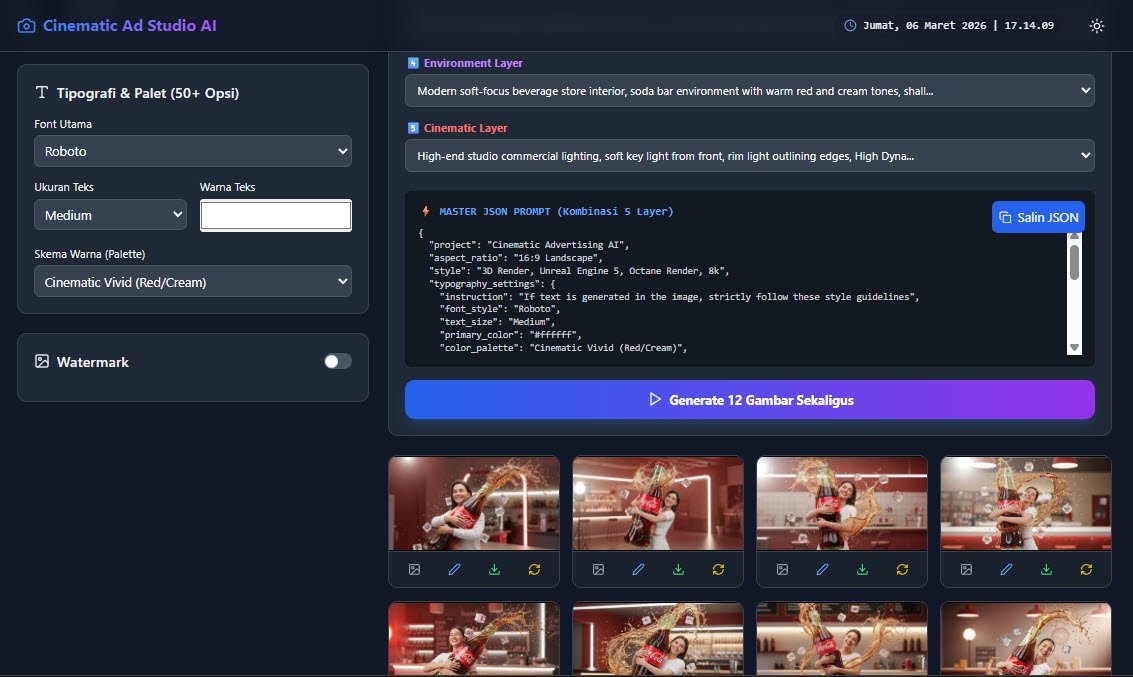Click the image icon under the fourth top-row thumbnail
Screen dimensions: 1133x677
966,569
